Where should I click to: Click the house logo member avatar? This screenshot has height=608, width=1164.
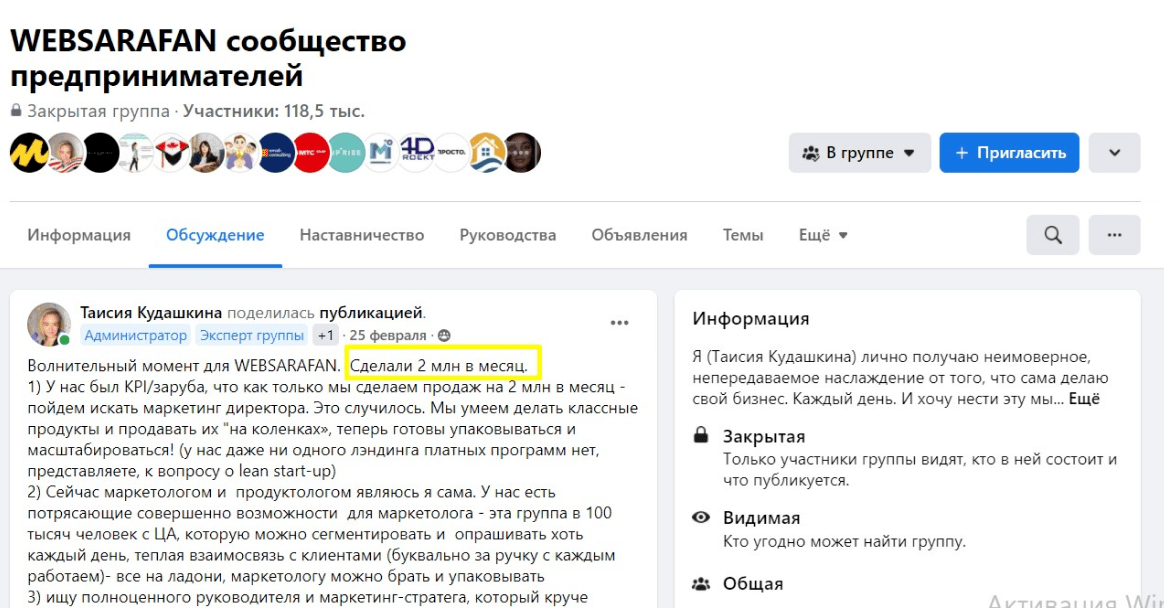click(x=487, y=153)
